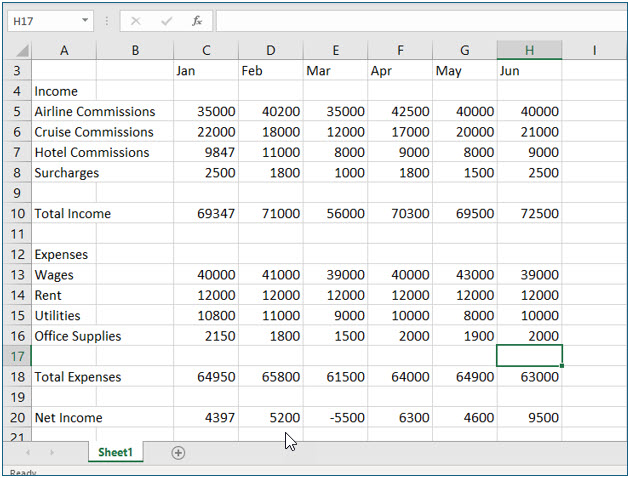This screenshot has height=478, width=628.
Task: Click the Apr header cell
Action: click(400, 71)
